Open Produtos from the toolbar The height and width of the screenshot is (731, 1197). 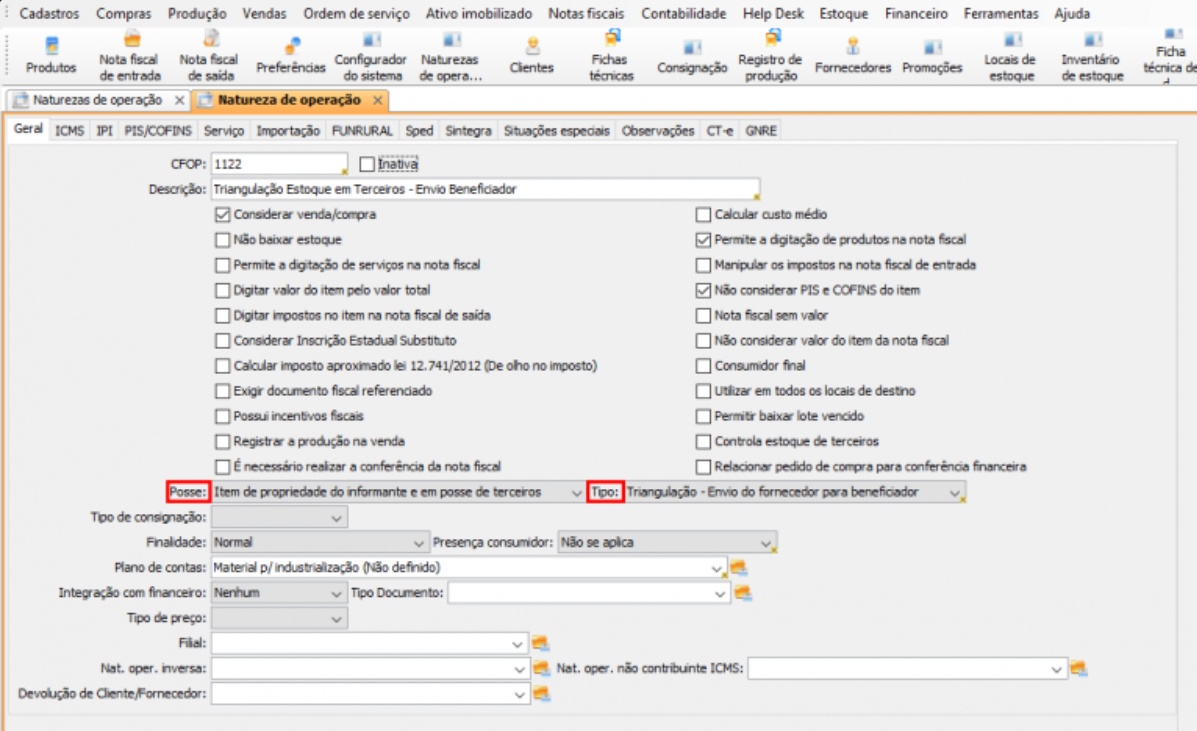point(51,56)
